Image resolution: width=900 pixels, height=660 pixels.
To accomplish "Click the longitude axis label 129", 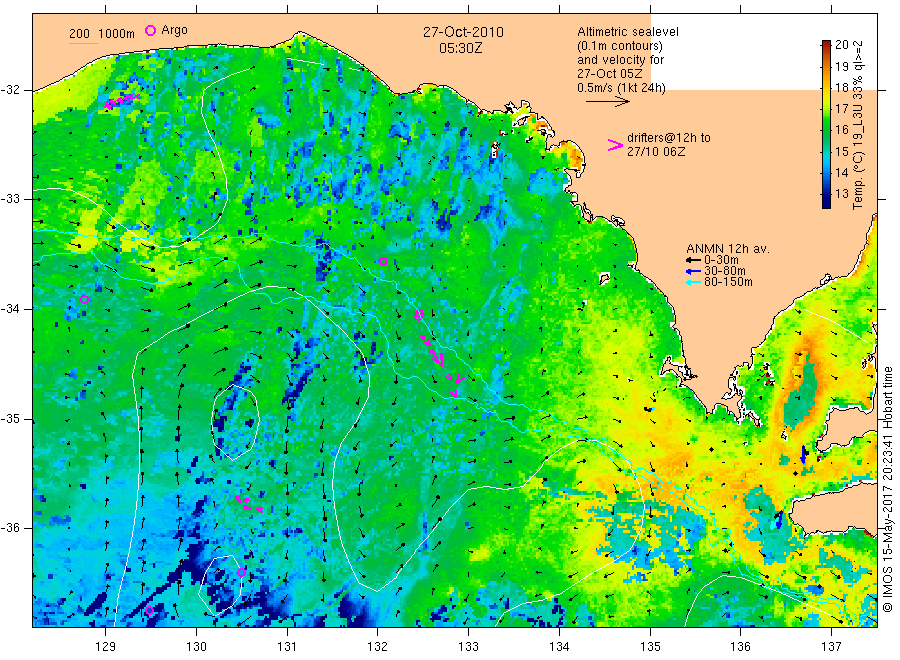I will (106, 647).
